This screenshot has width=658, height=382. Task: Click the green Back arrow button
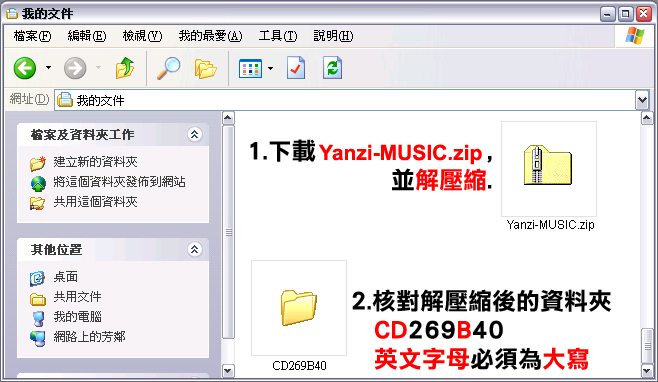(x=25, y=68)
